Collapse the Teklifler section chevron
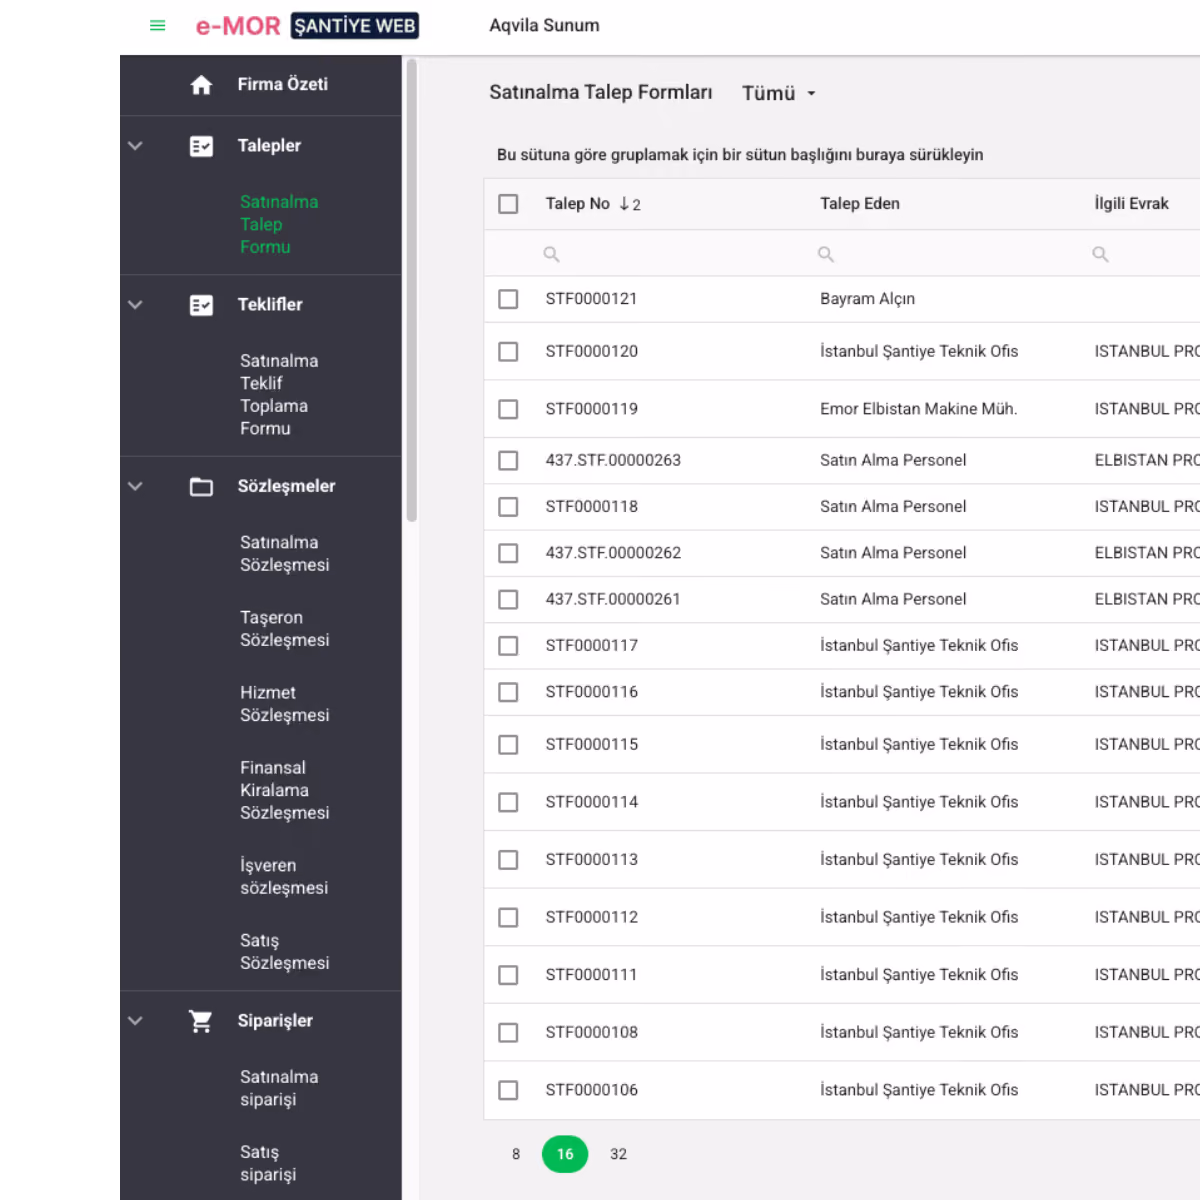This screenshot has width=1200, height=1200. [x=135, y=305]
